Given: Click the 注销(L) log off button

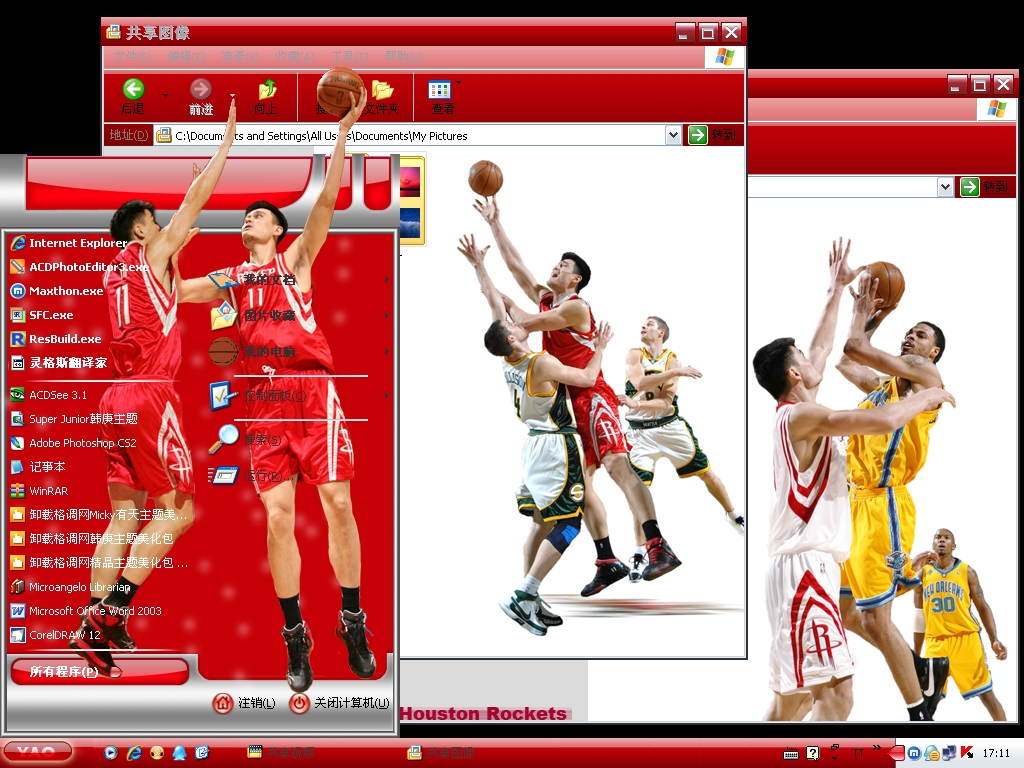Looking at the screenshot, I should [x=244, y=703].
